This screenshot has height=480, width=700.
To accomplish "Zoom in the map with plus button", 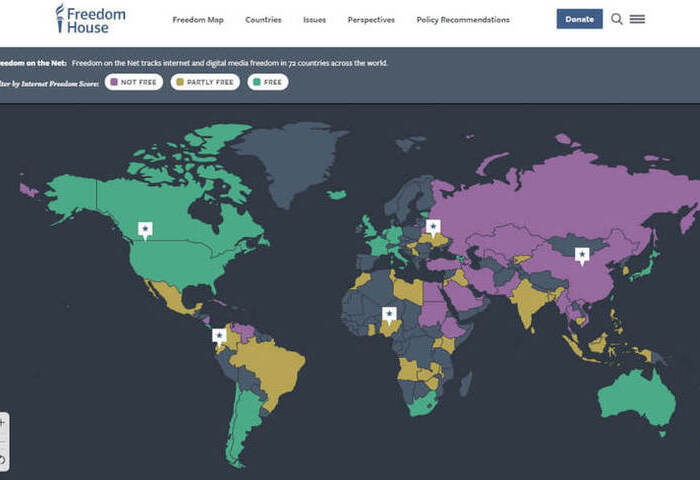I will point(3,422).
